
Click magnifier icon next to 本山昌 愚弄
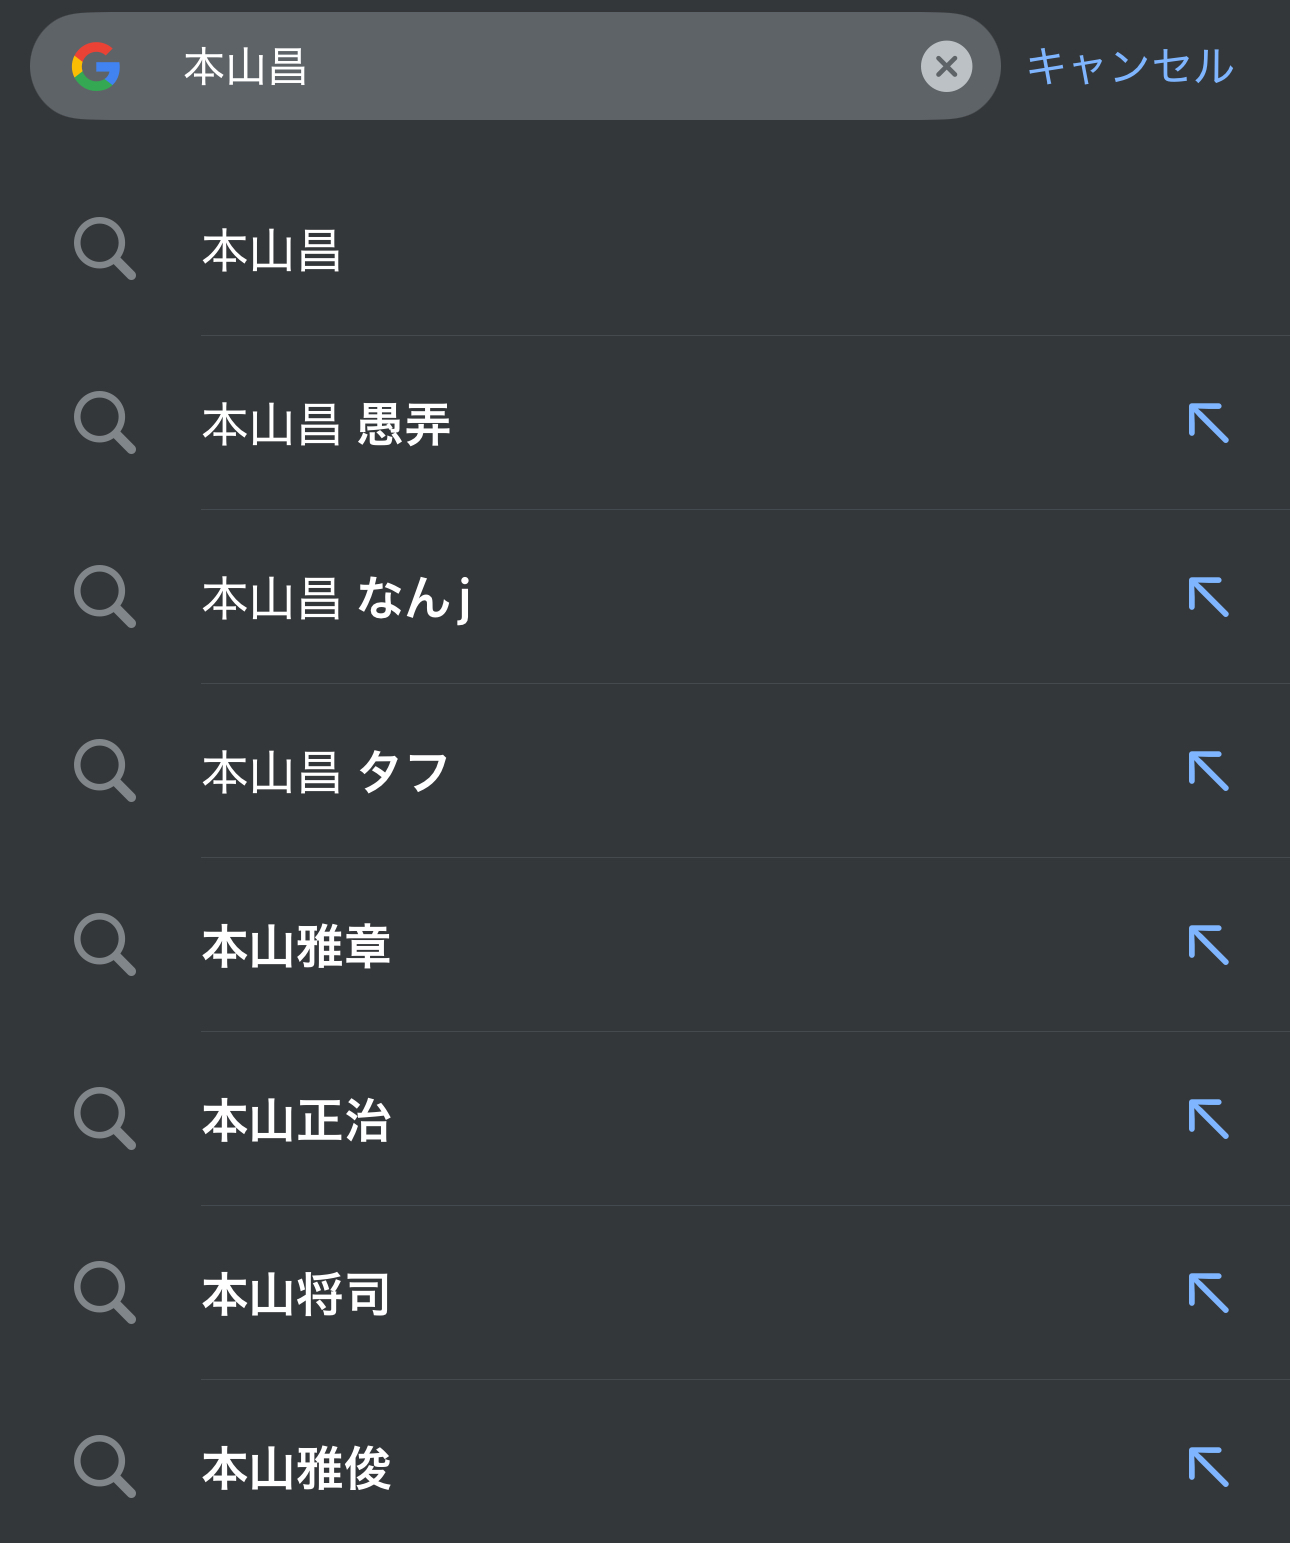104,423
